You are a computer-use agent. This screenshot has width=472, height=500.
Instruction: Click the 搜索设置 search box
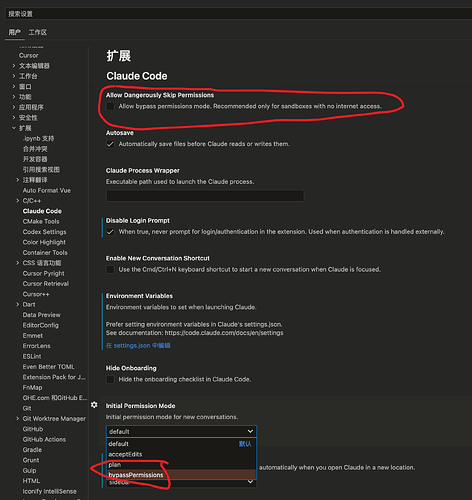click(239, 14)
